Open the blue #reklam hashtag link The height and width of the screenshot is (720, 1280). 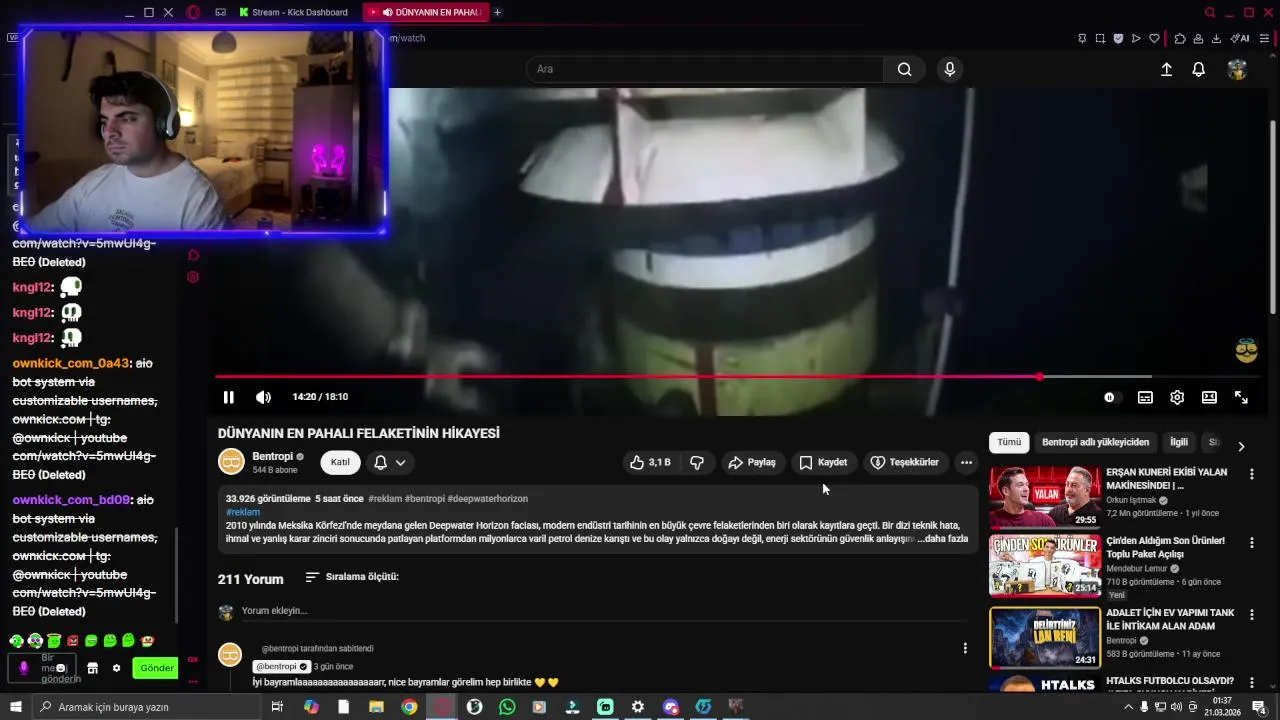pyautogui.click(x=243, y=512)
